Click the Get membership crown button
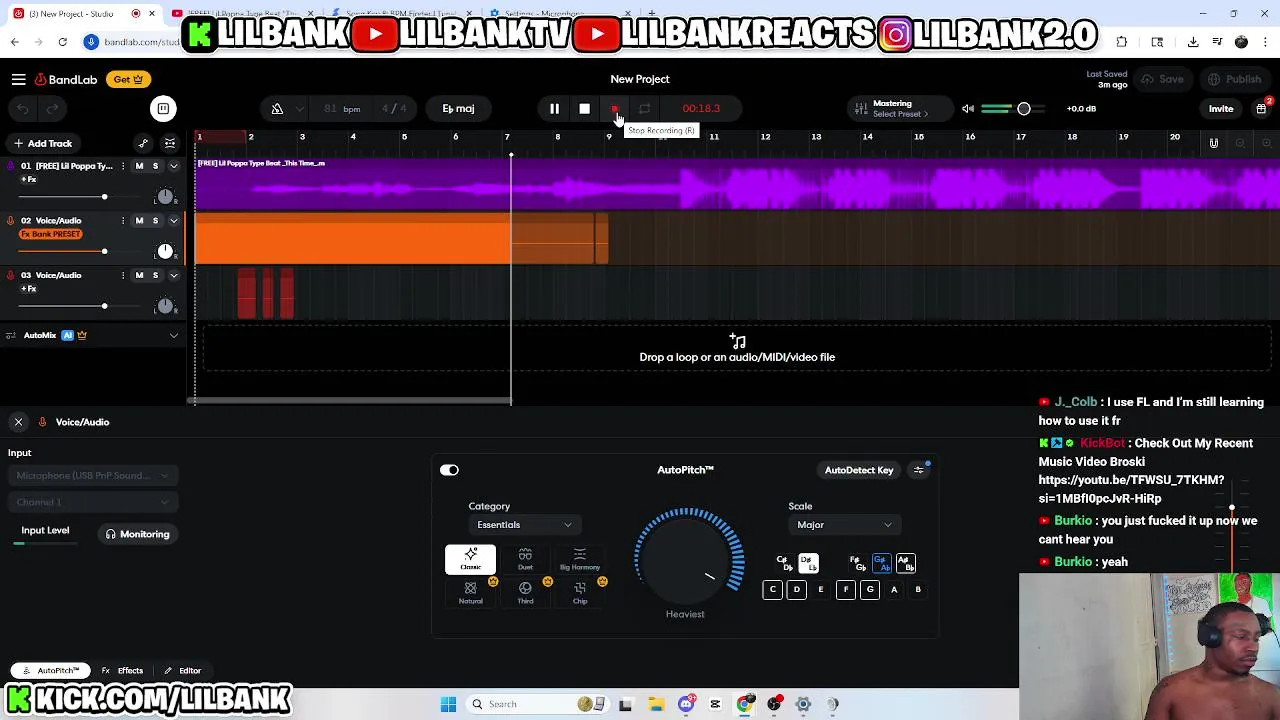 click(x=128, y=79)
